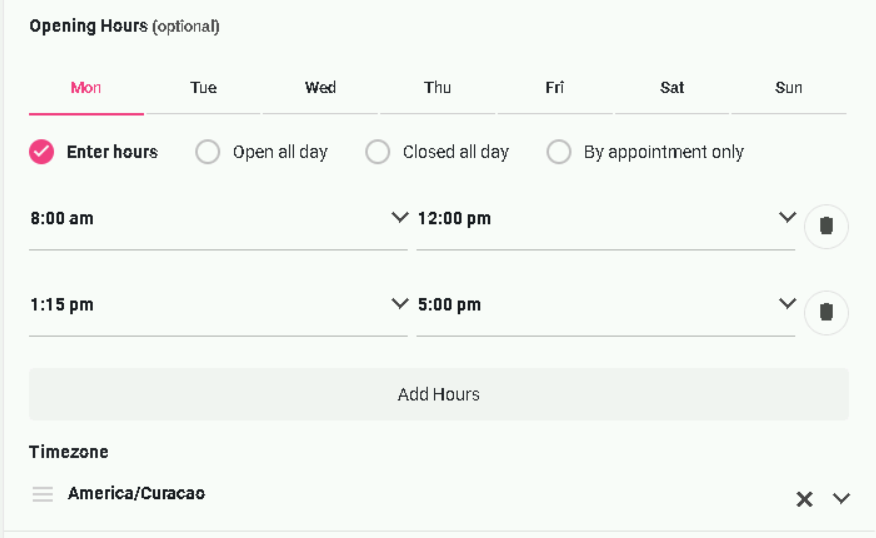Open the 1:15 pm start time dropdown
This screenshot has height=538, width=876.
point(218,304)
